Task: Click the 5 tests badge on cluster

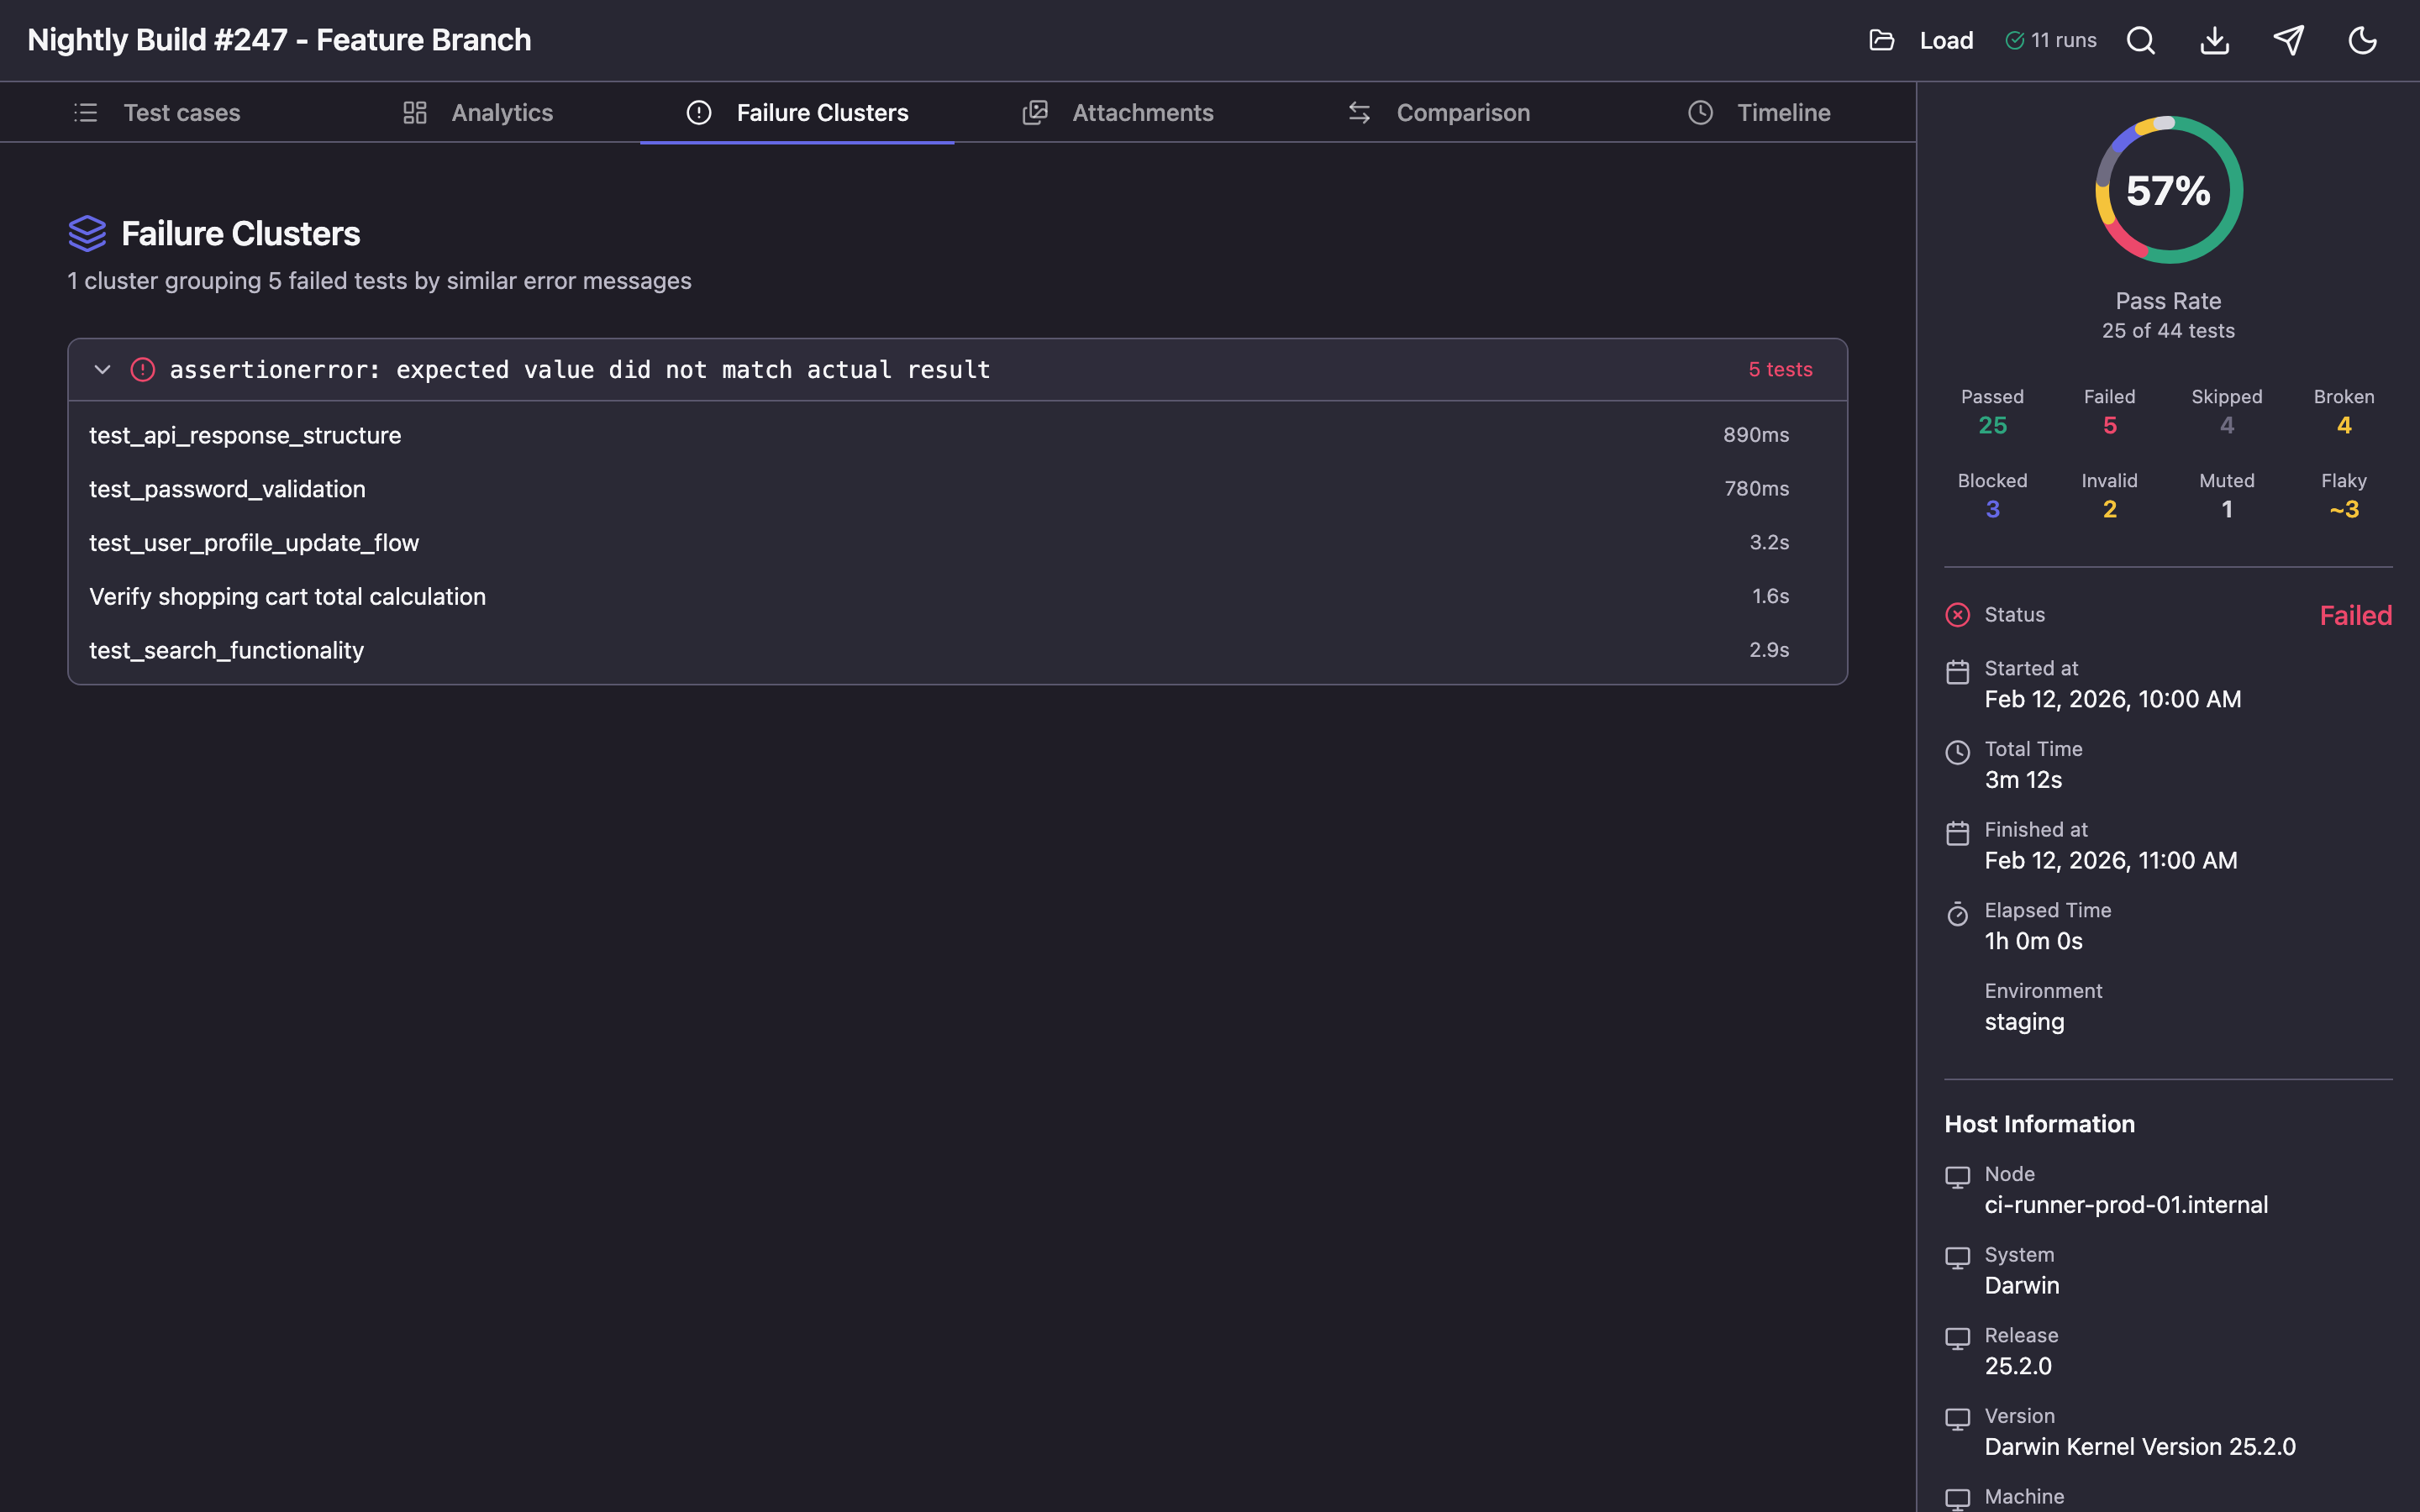Action: click(1780, 370)
